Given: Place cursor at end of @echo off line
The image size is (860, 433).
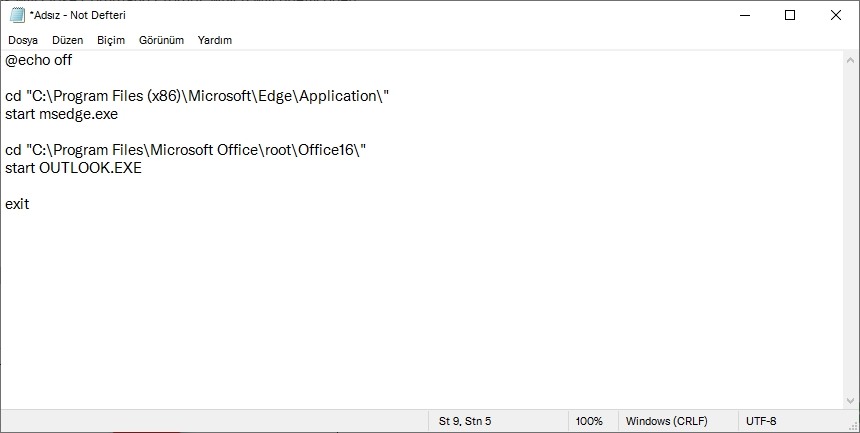Looking at the screenshot, I should point(73,60).
